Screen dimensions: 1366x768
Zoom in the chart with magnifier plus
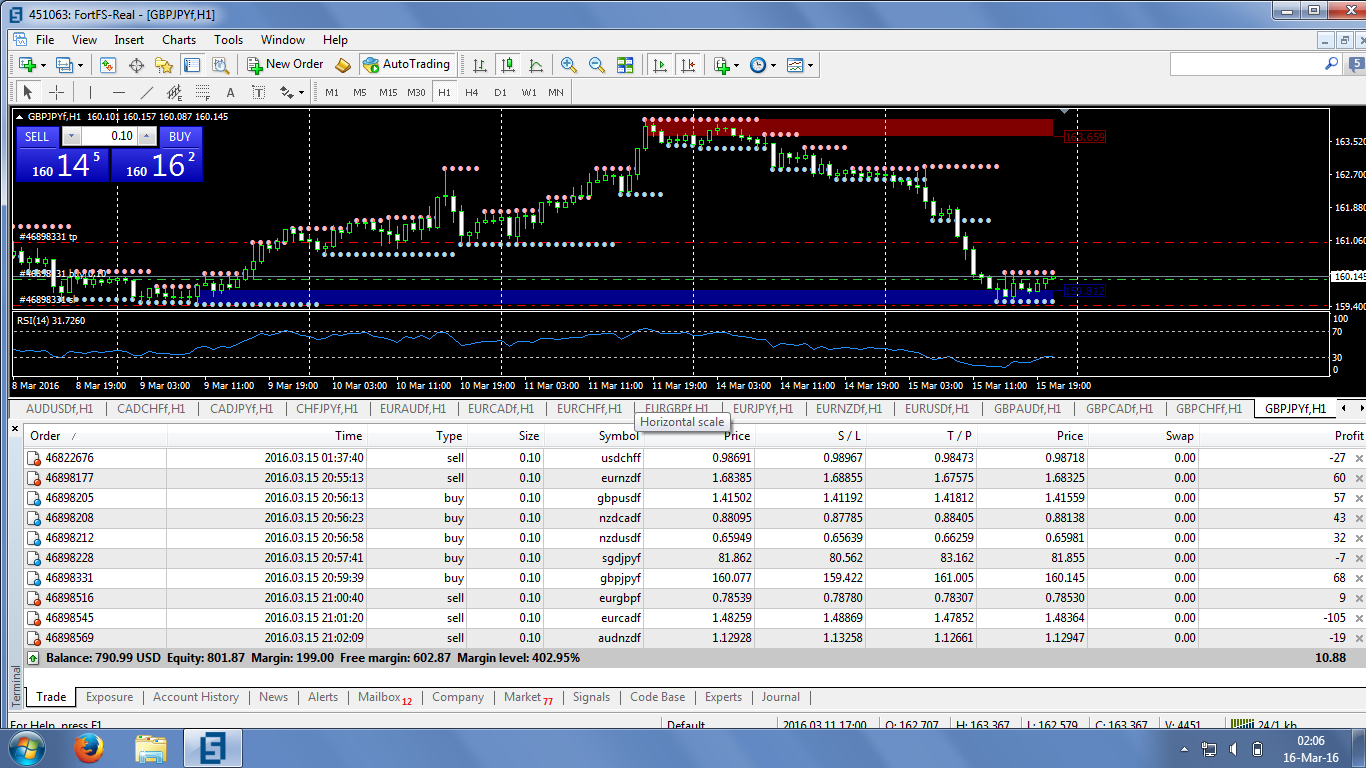[569, 65]
